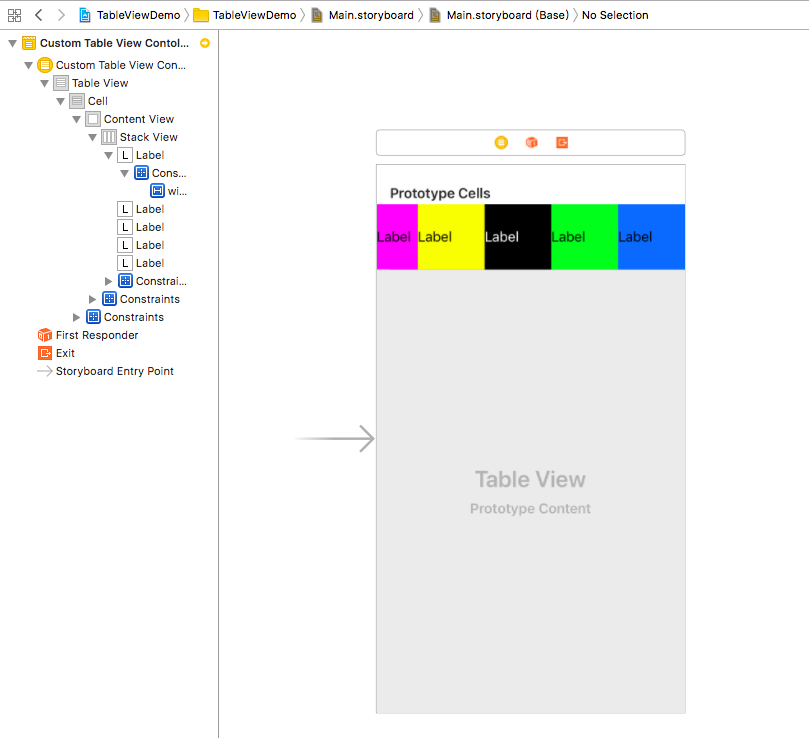
Task: Collapse the Stack View disclosure triangle
Action: [92, 138]
